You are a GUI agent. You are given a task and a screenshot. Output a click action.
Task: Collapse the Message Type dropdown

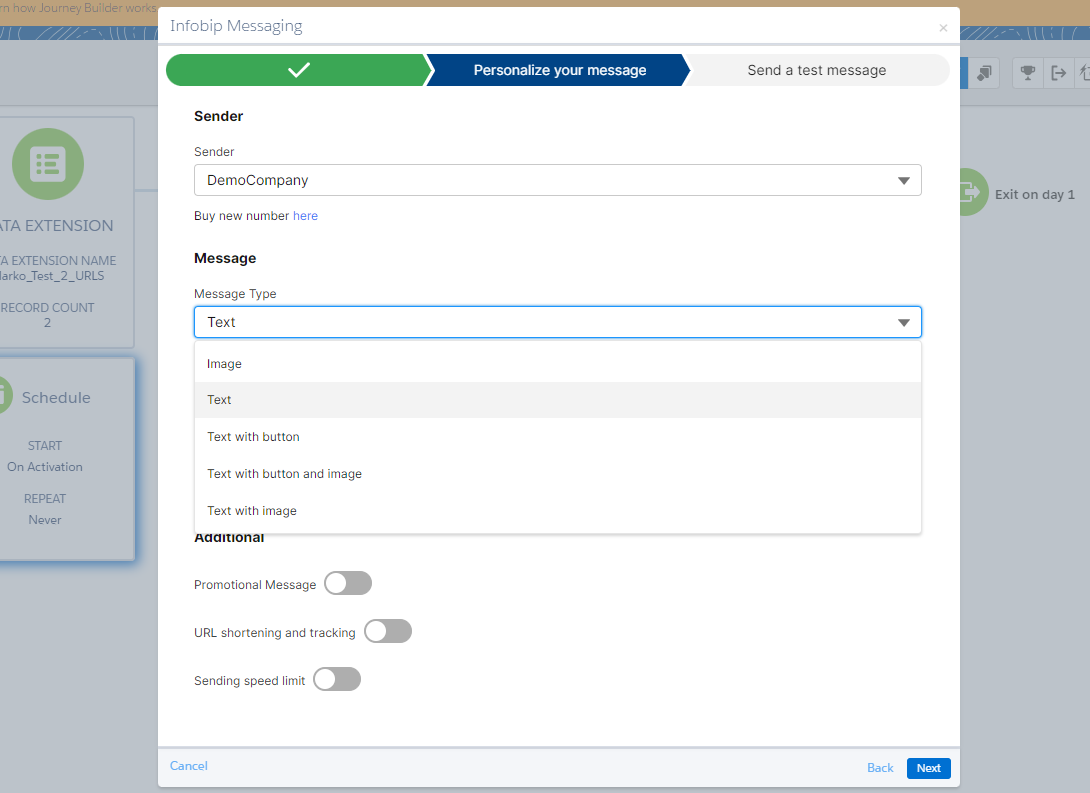[558, 322]
